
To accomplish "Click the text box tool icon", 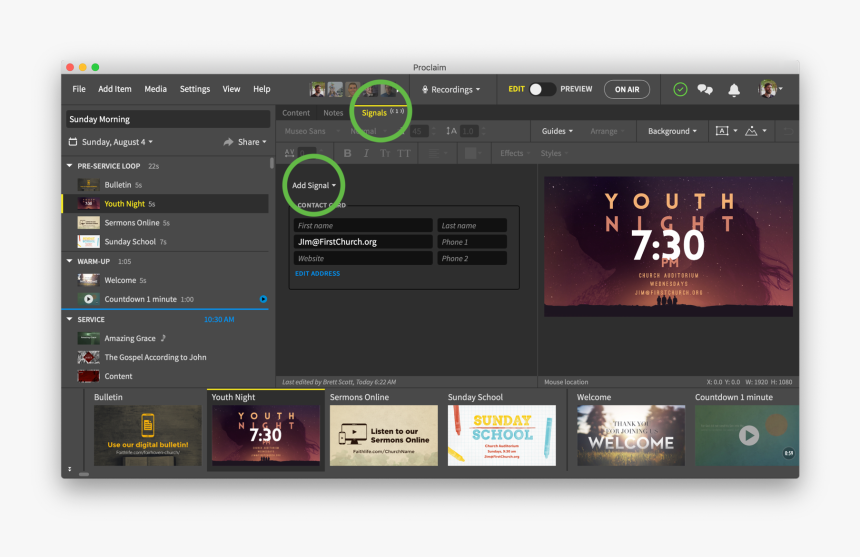I will (x=722, y=130).
